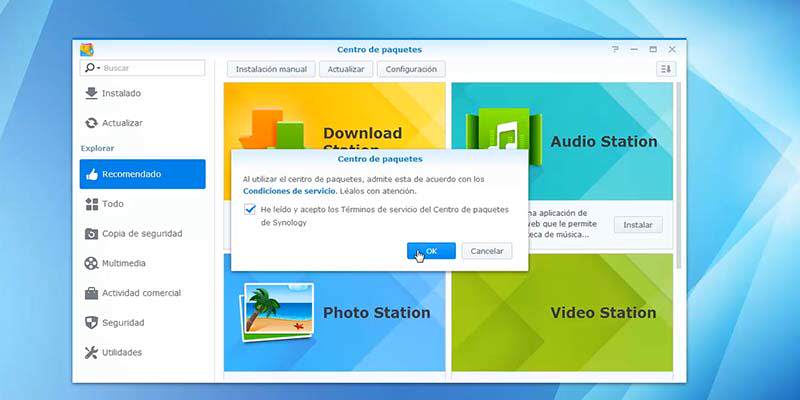Click the Buscar search input field
Viewport: 800px width, 400px height.
[142, 68]
